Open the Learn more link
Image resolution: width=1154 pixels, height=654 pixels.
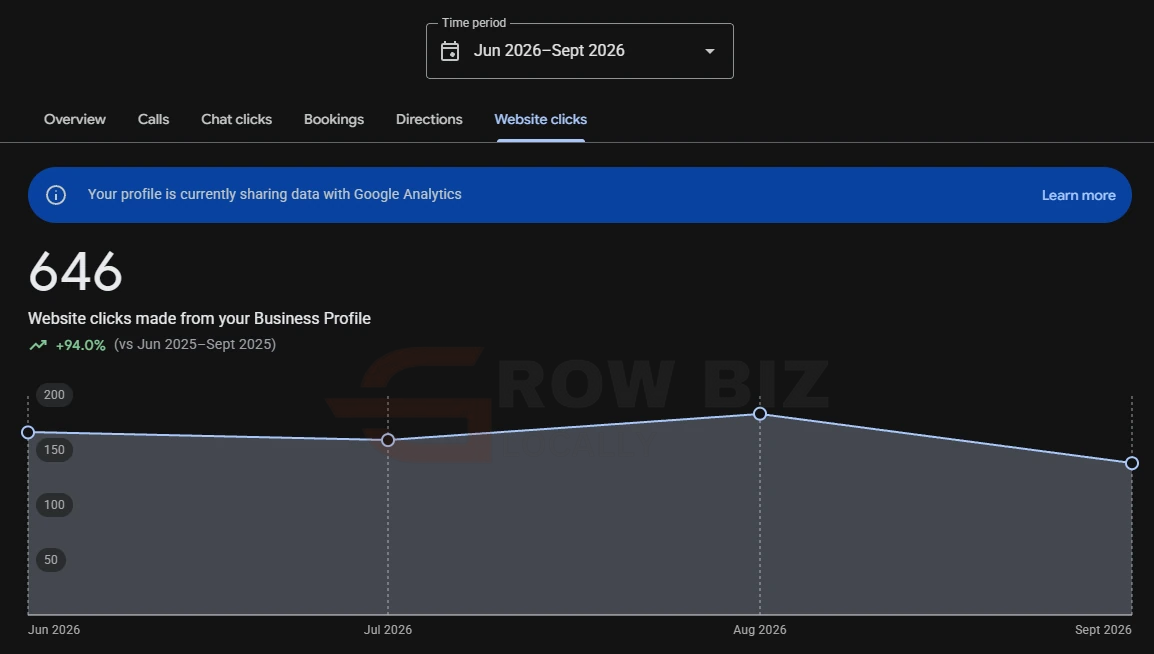tap(1078, 195)
